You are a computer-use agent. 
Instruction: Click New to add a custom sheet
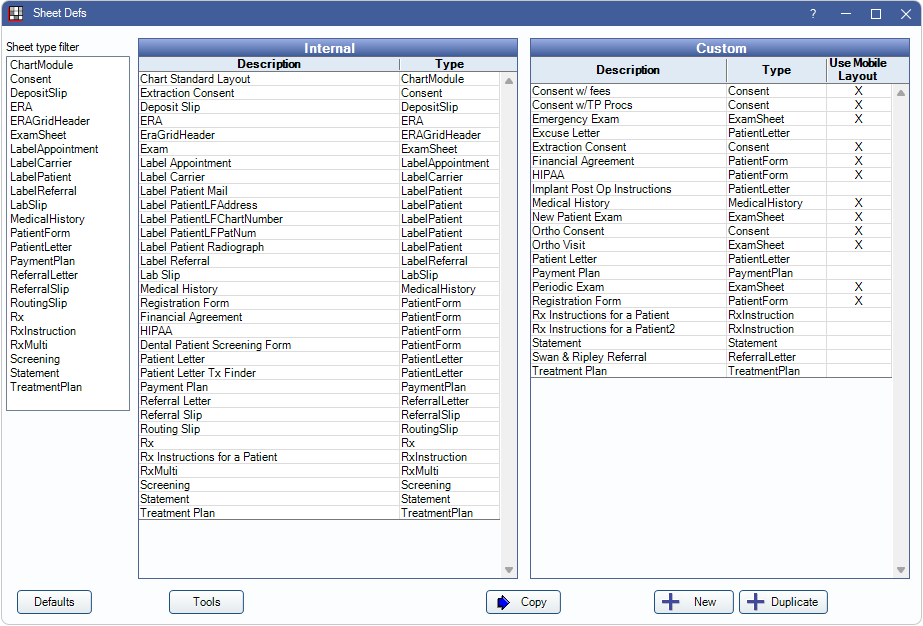click(692, 602)
